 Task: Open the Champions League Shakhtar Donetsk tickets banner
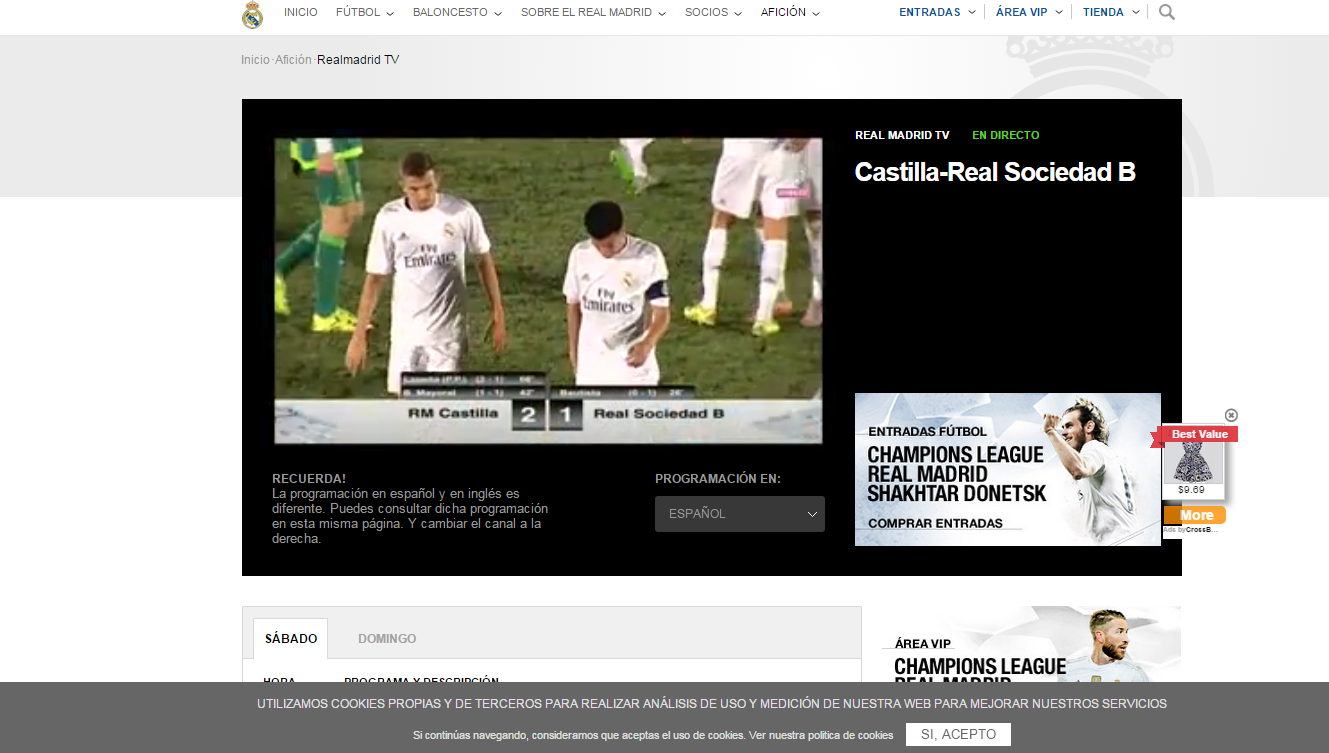pyautogui.click(x=1008, y=469)
